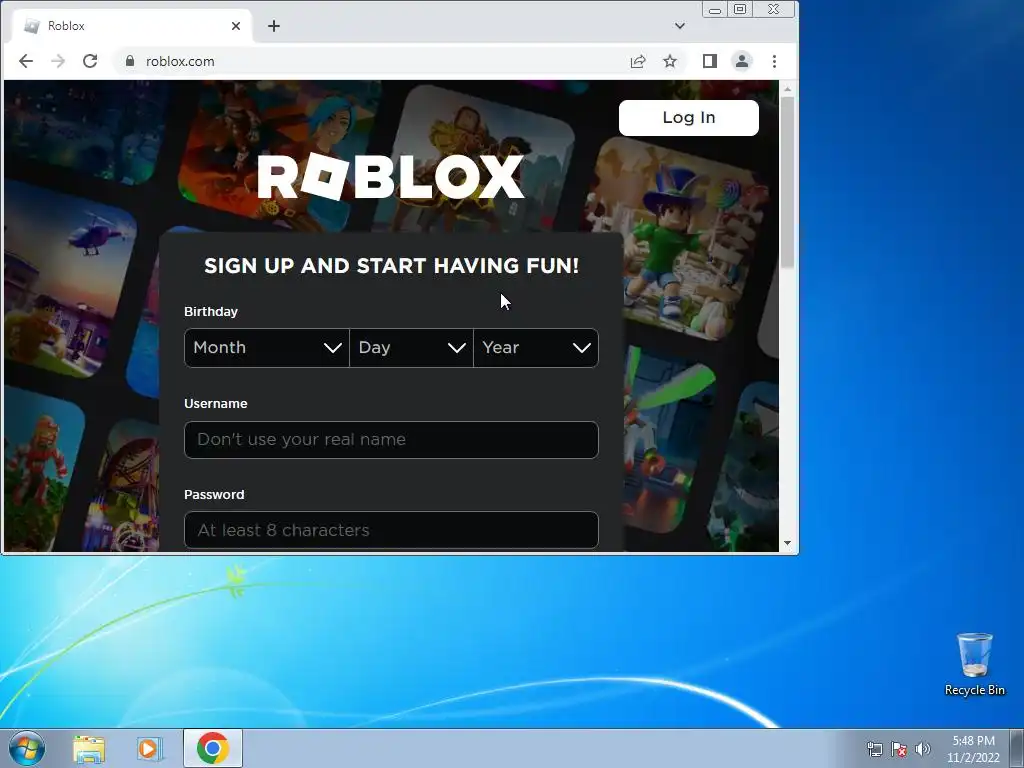Click the Chrome taskbar icon

click(213, 748)
